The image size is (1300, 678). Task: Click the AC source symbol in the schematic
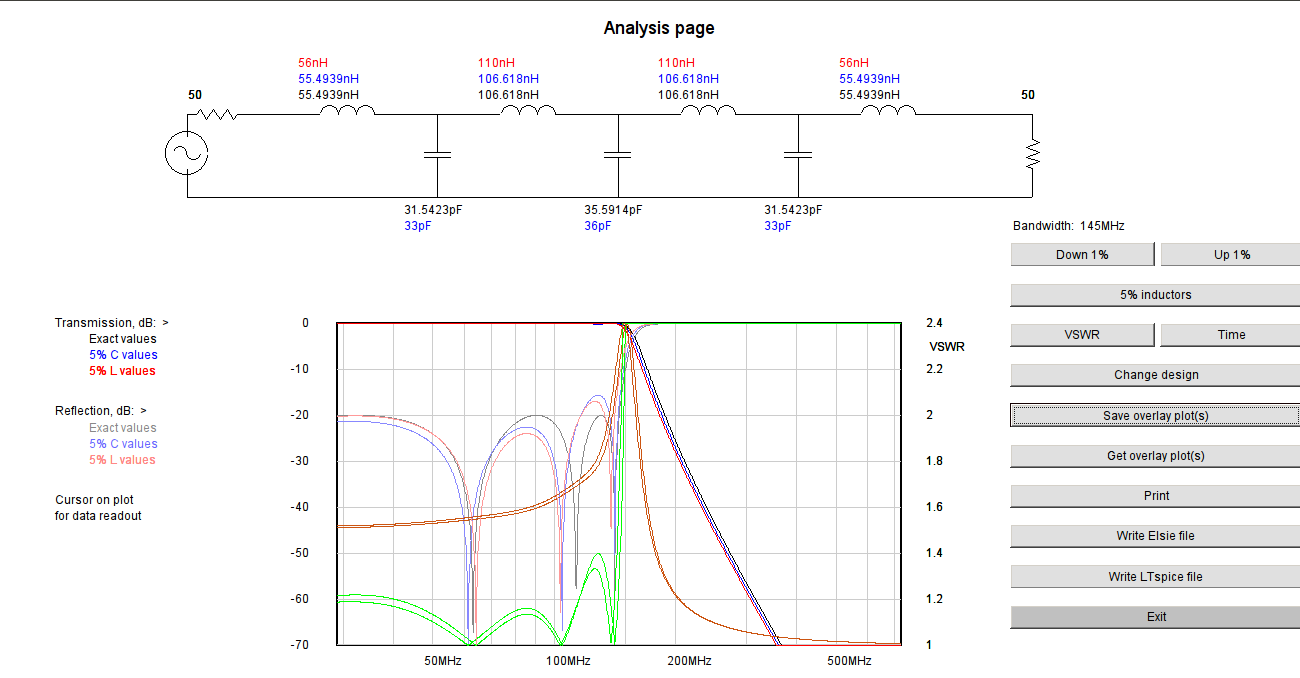(x=186, y=152)
